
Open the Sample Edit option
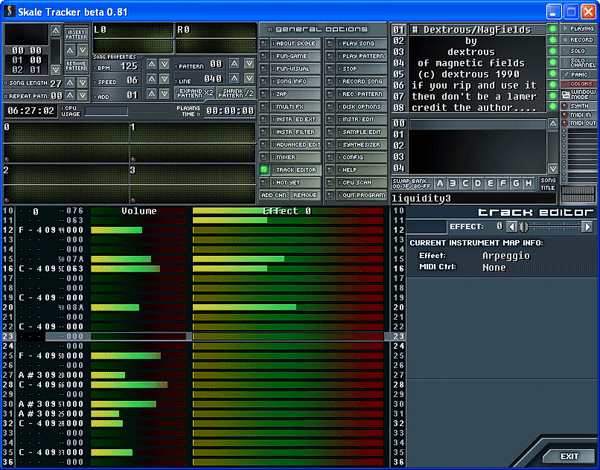coord(362,132)
